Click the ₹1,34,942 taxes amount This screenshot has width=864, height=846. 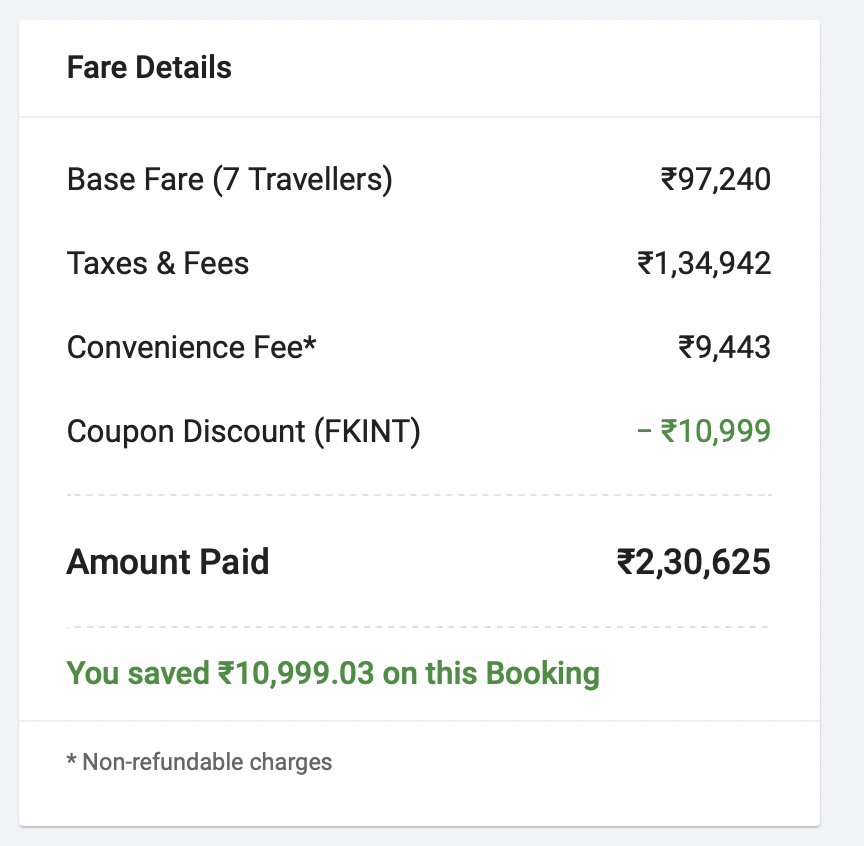pos(704,263)
